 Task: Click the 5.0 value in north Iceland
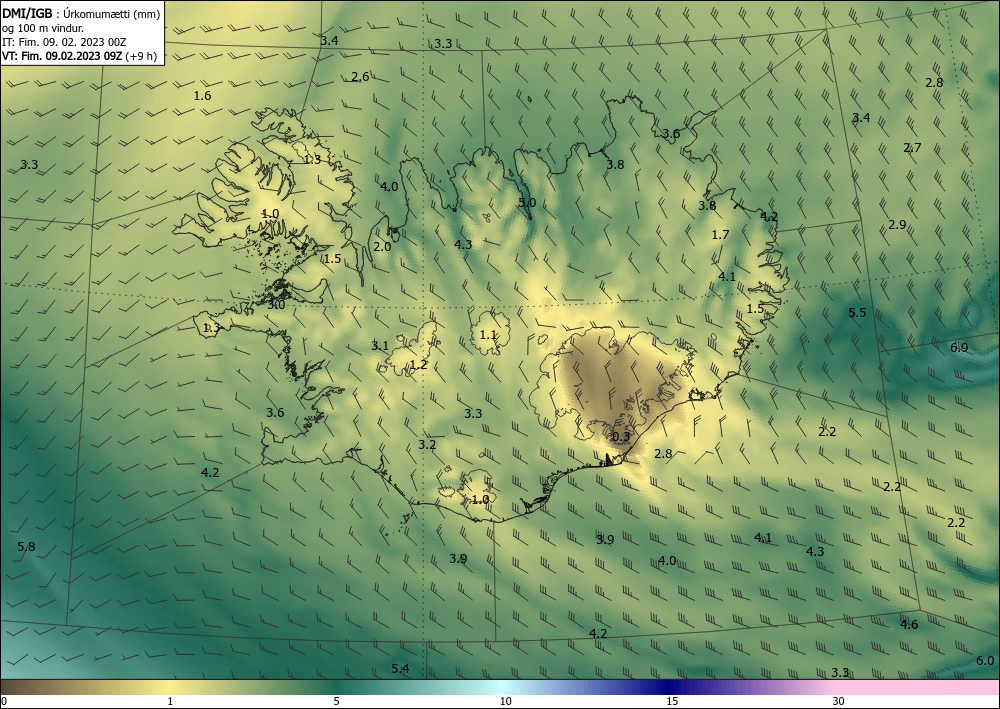point(527,203)
